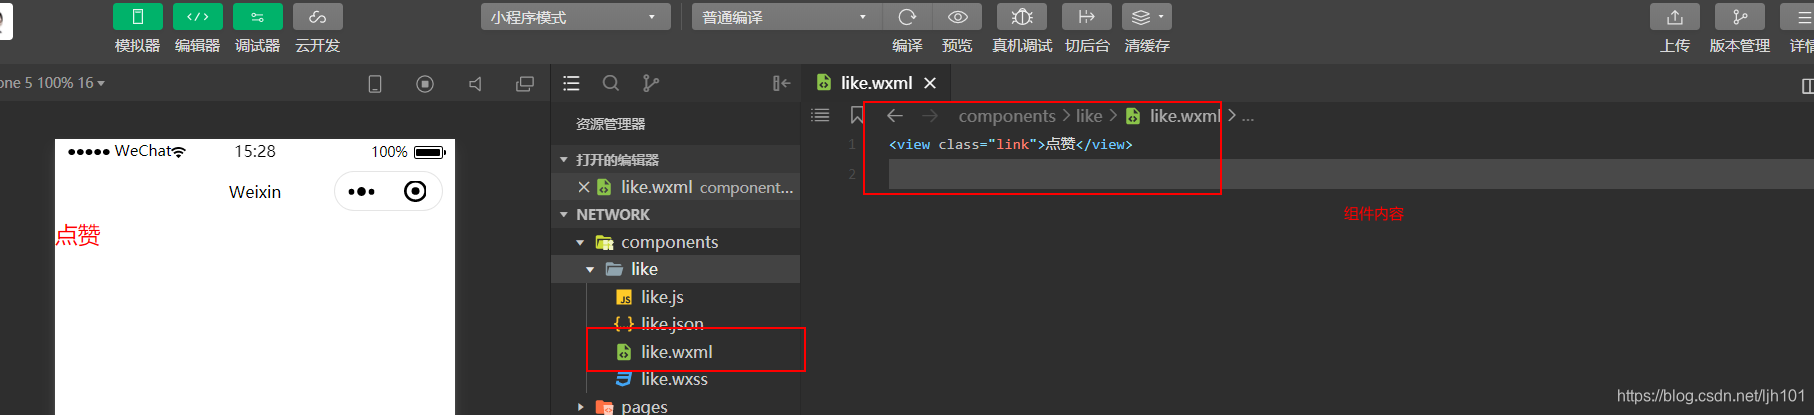Open the 普通编译 compile mode dropdown
The height and width of the screenshot is (415, 1814).
click(x=787, y=17)
